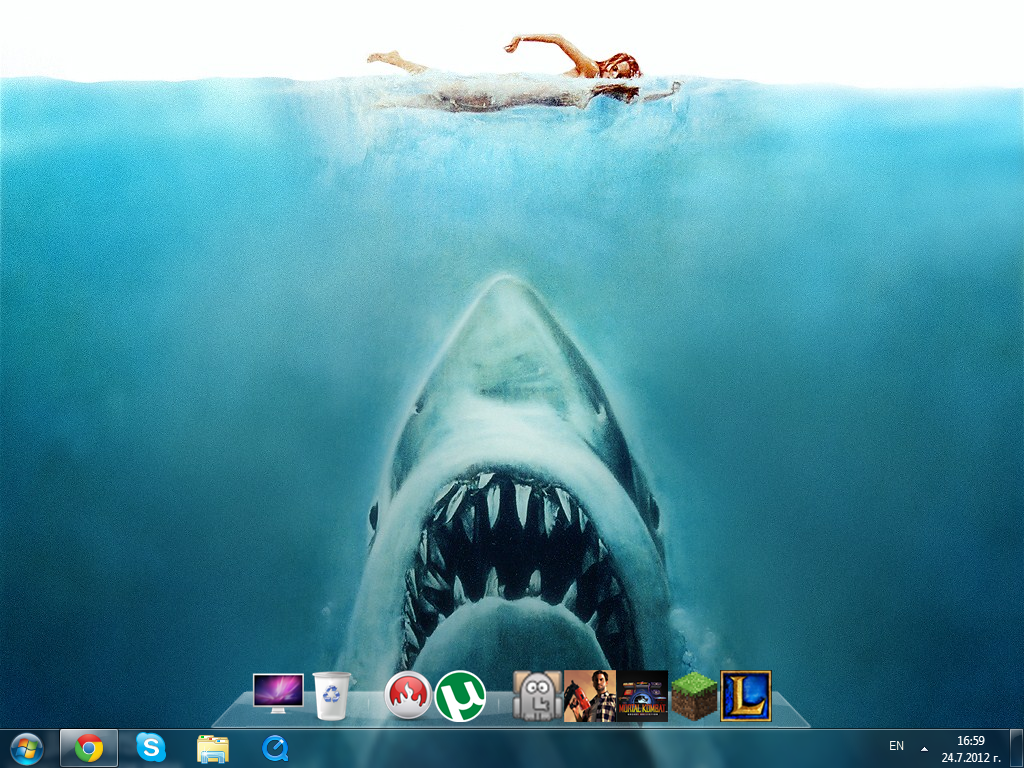
Task: Launch League of Legends from dock
Action: point(746,696)
